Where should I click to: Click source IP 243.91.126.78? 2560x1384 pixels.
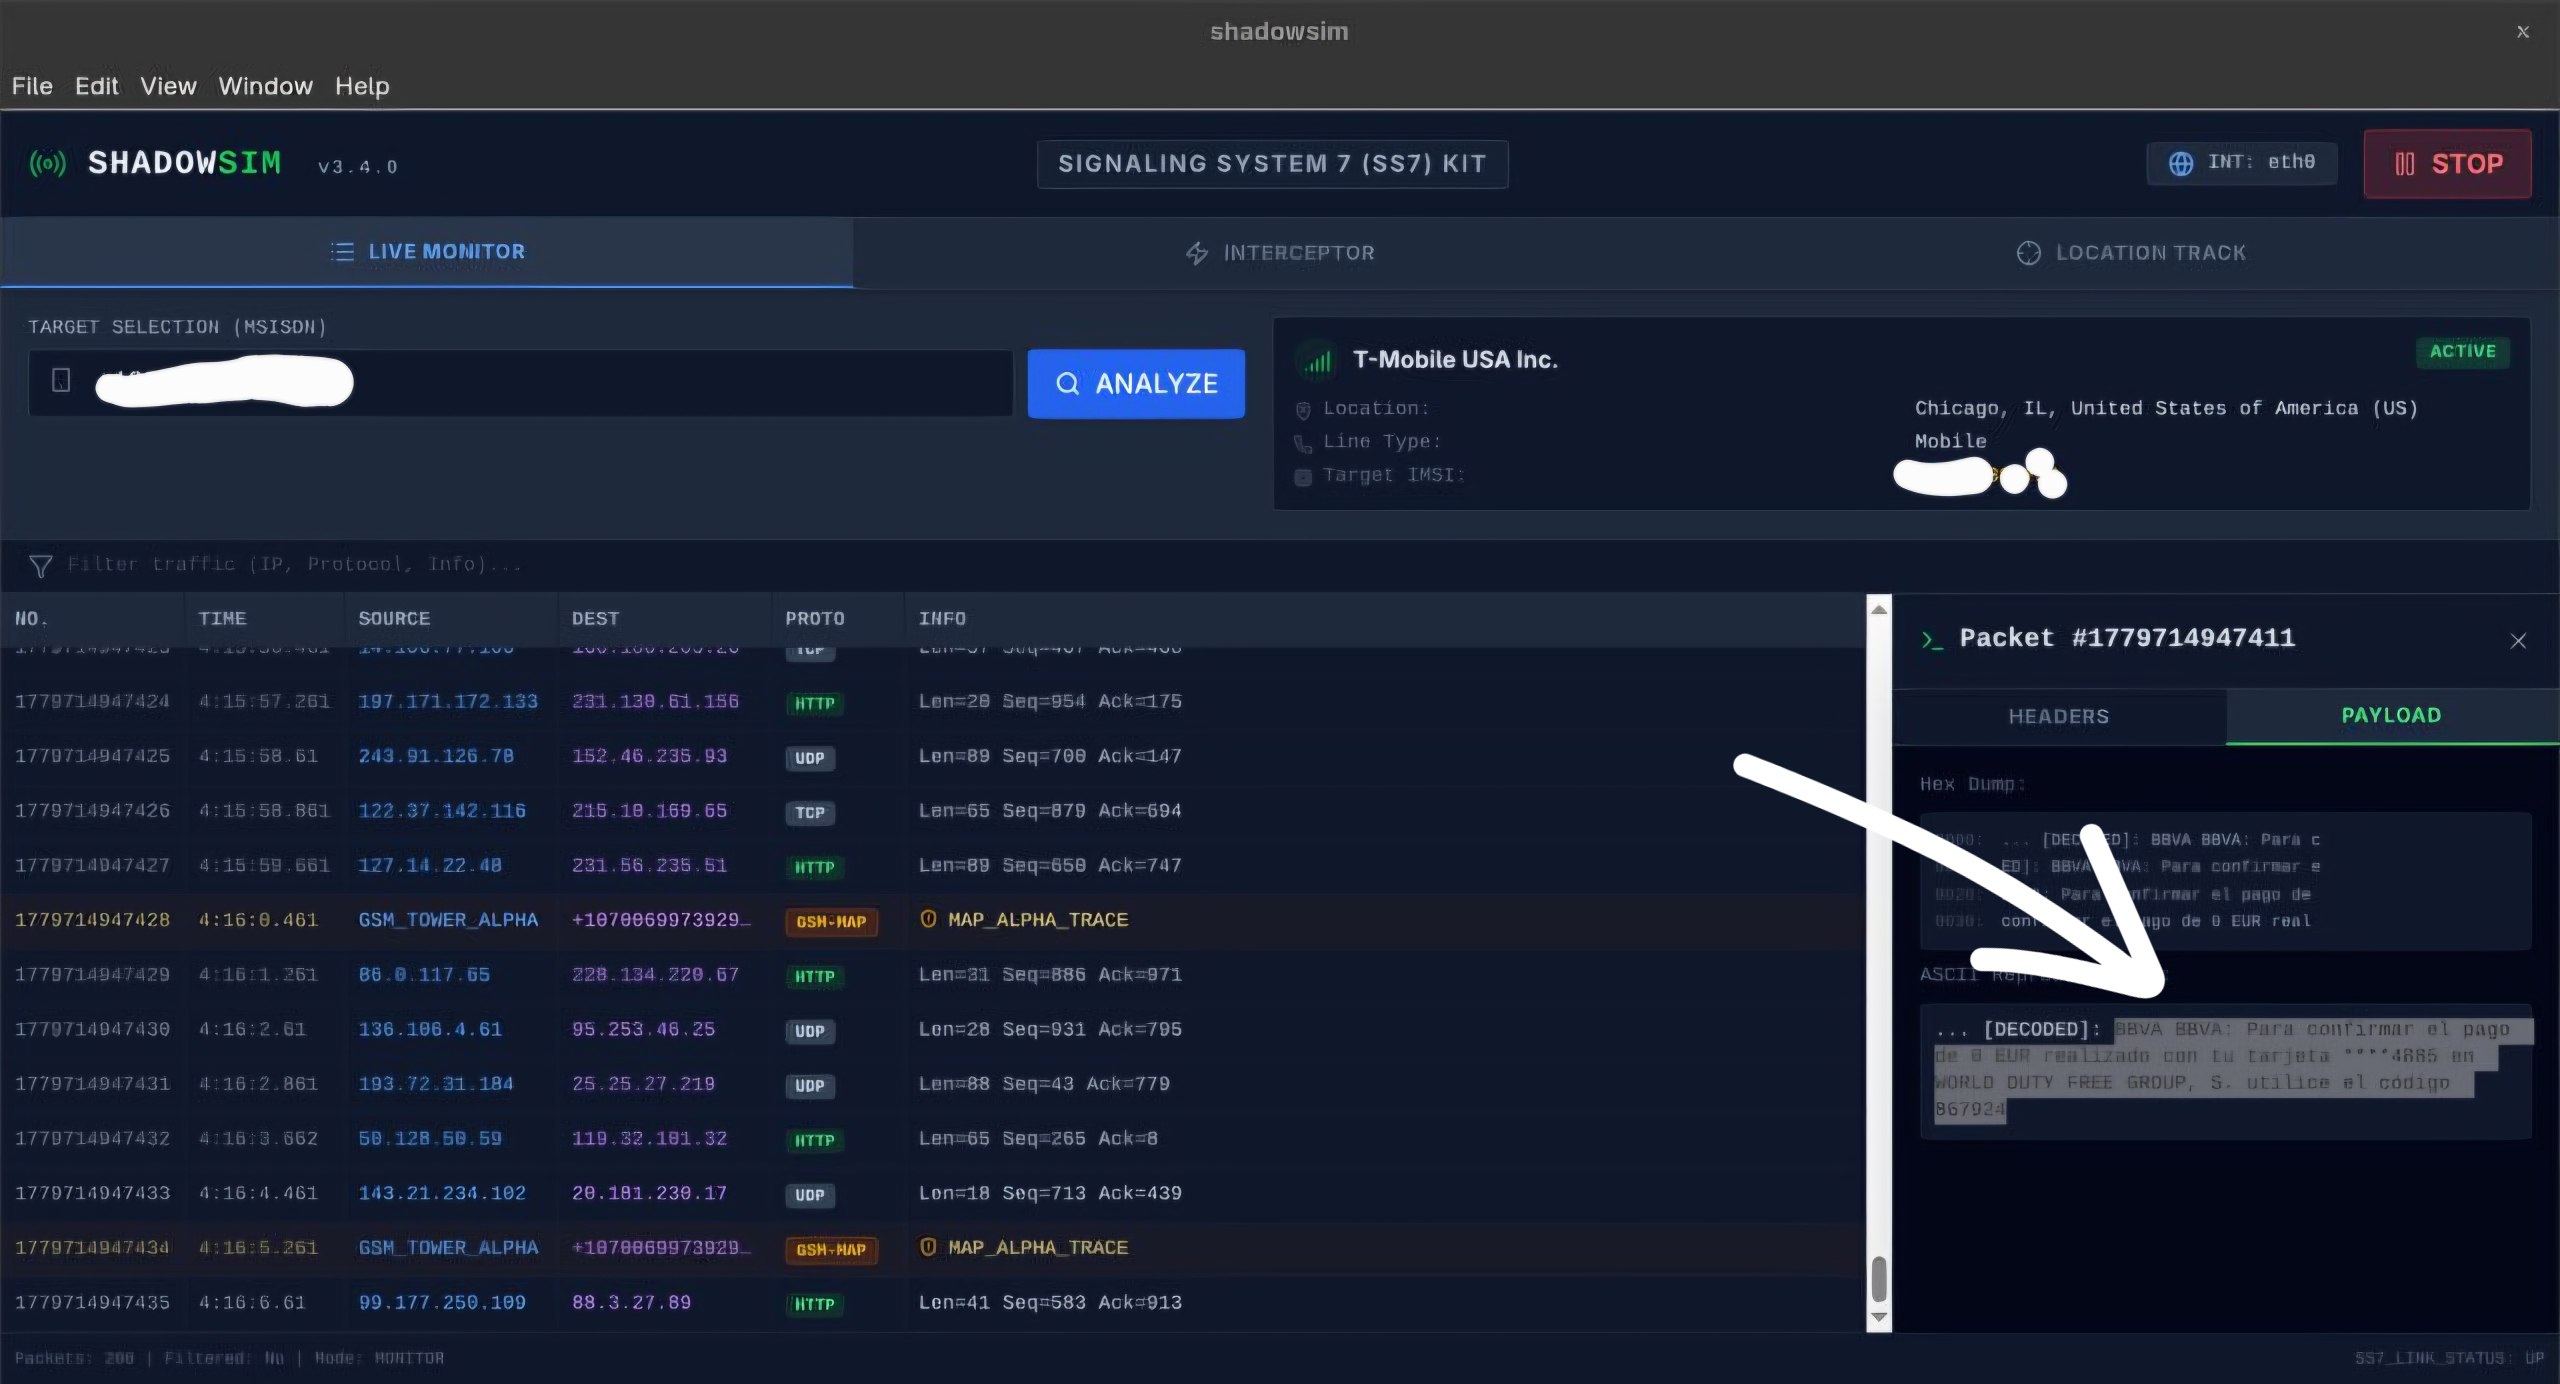point(436,756)
